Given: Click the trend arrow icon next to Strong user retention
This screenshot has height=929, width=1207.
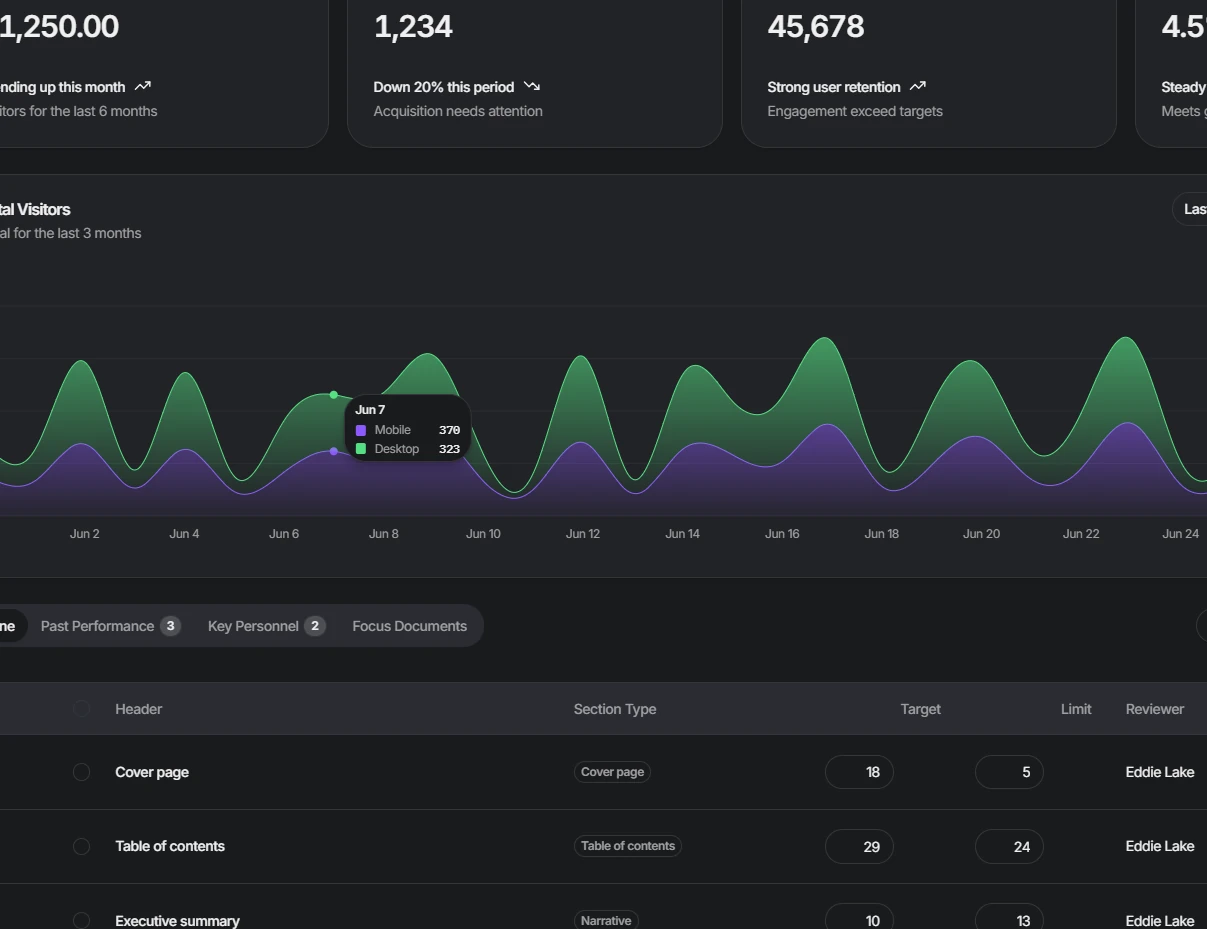Looking at the screenshot, I should (x=918, y=86).
